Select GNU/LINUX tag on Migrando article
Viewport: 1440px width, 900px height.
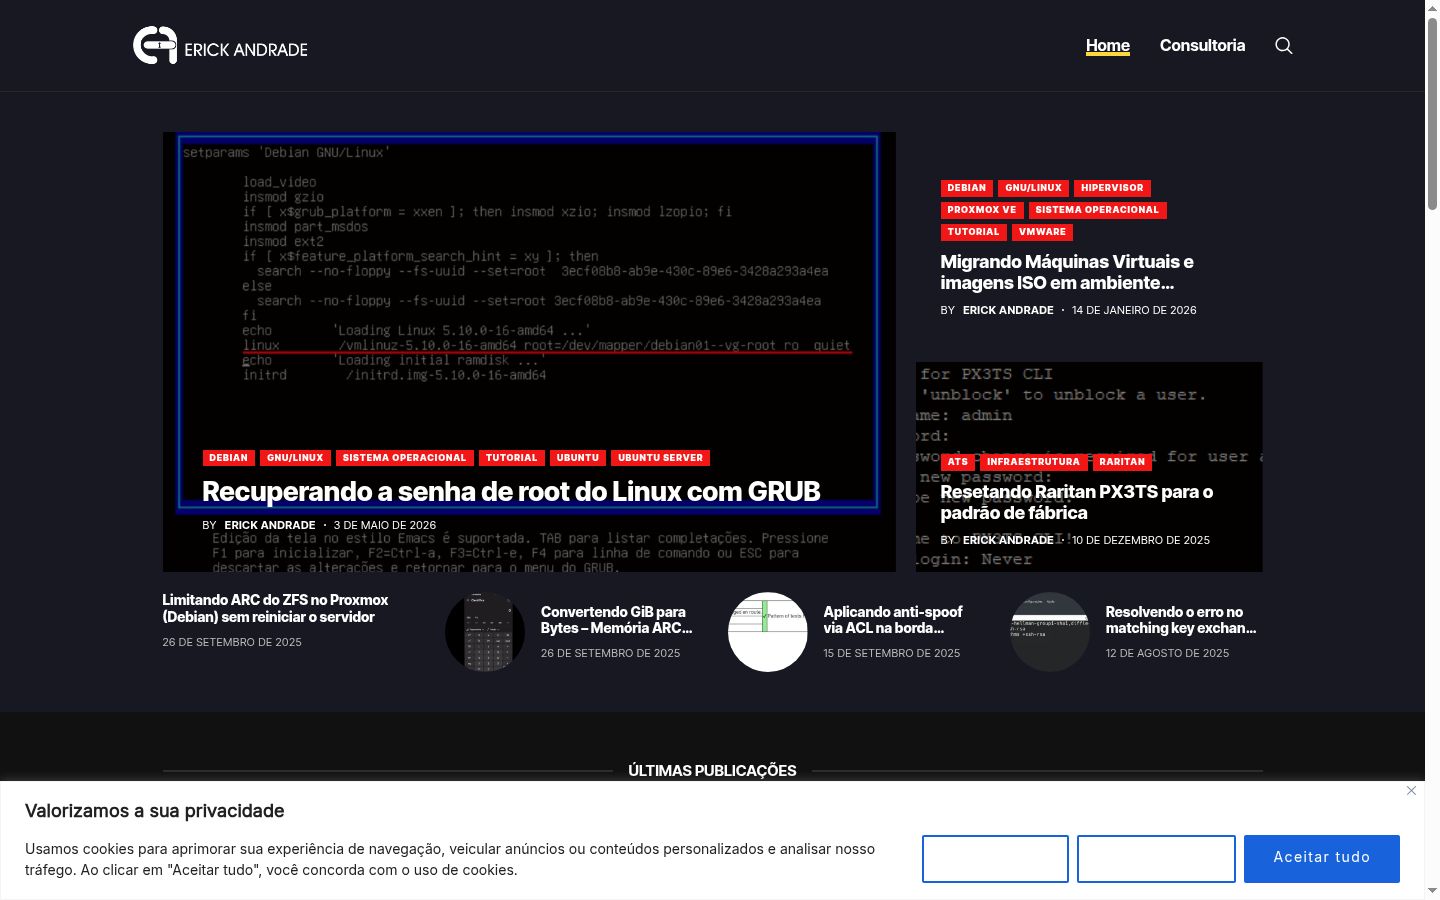(x=1033, y=188)
